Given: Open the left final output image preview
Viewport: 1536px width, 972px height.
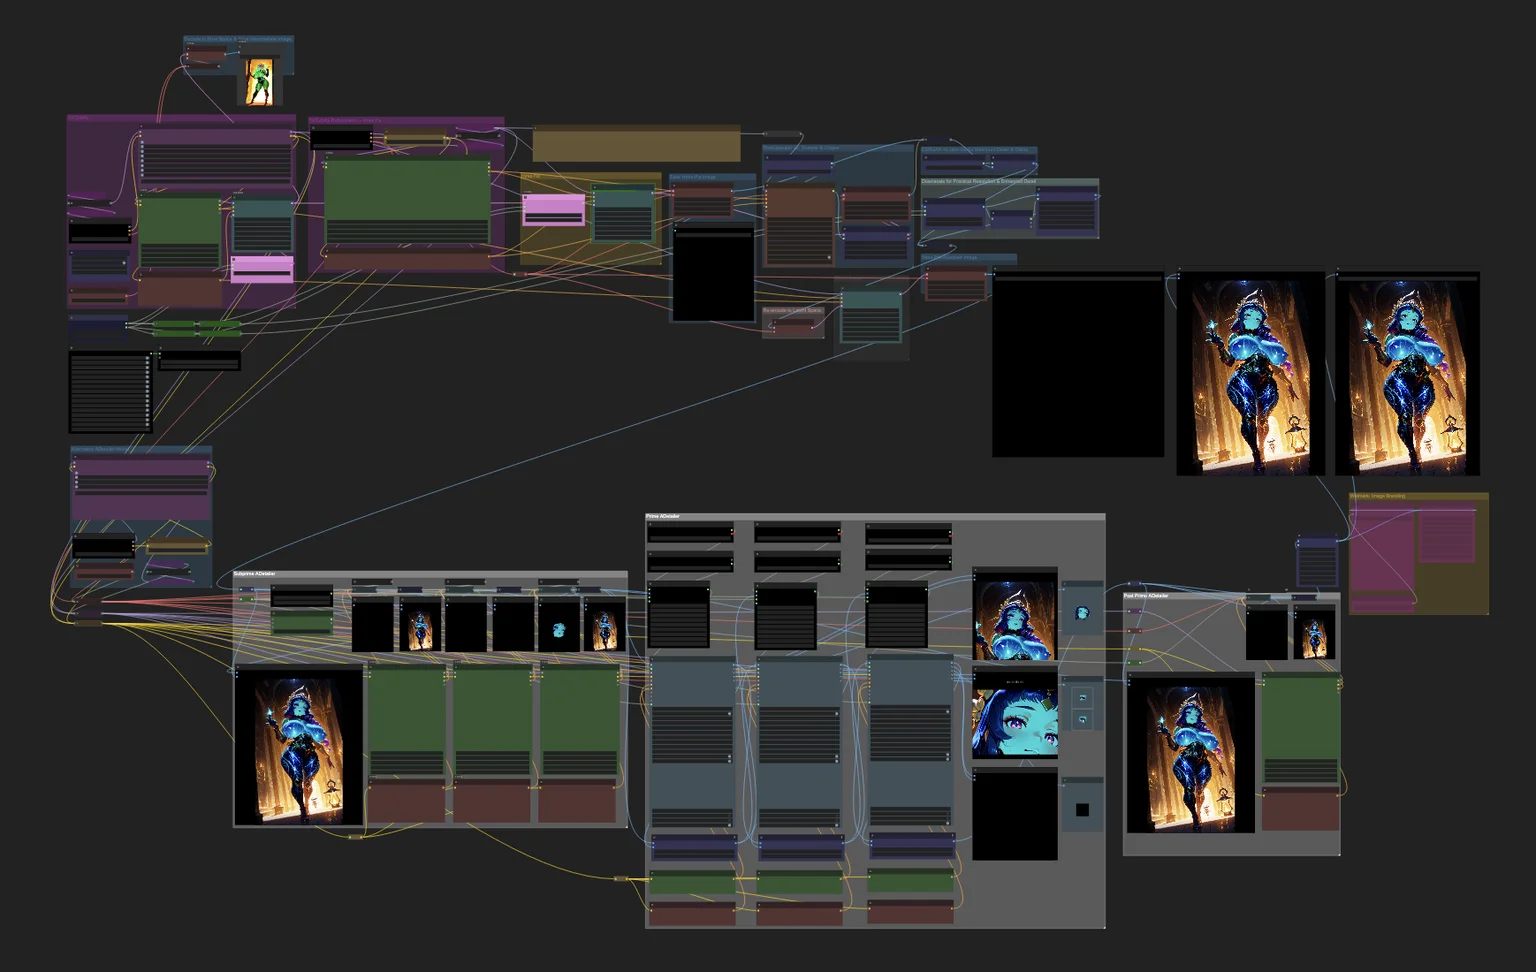Looking at the screenshot, I should click(1250, 373).
